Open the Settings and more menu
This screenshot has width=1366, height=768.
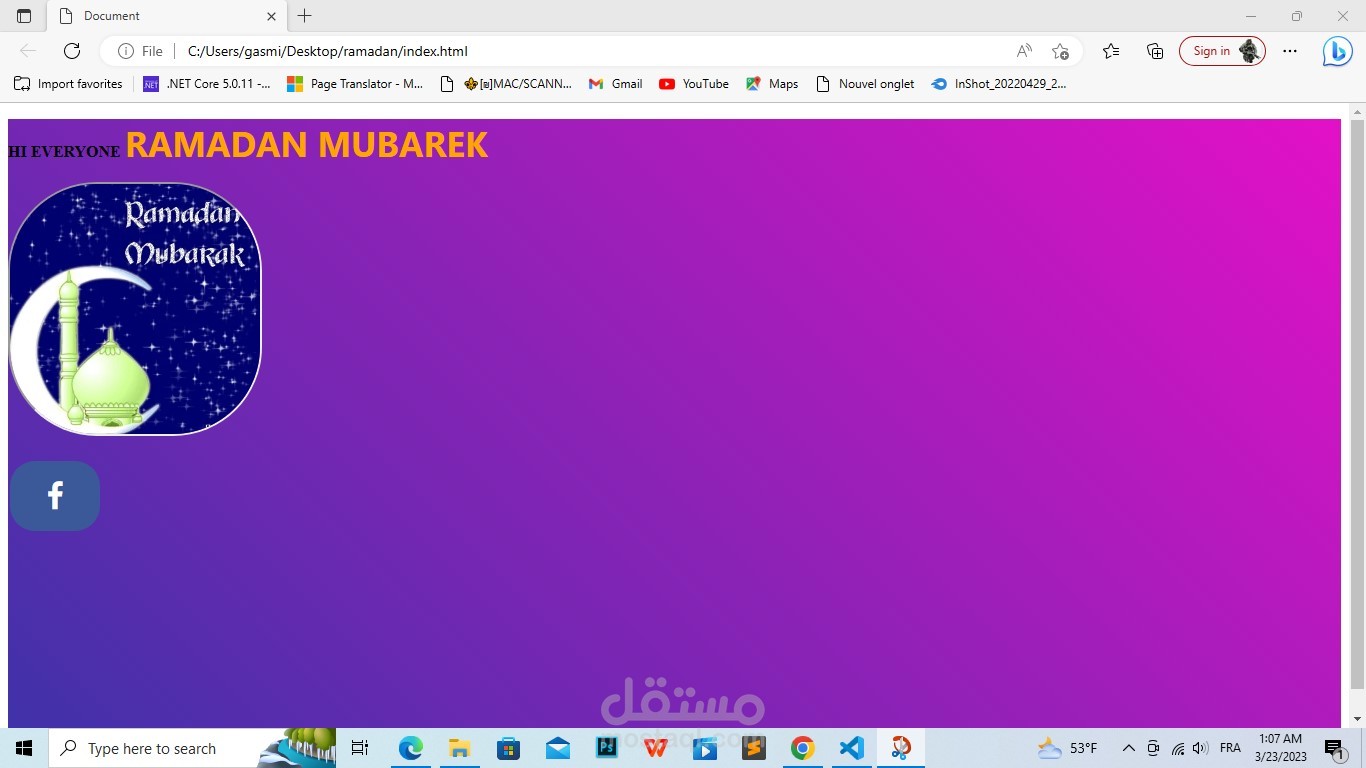pyautogui.click(x=1289, y=51)
